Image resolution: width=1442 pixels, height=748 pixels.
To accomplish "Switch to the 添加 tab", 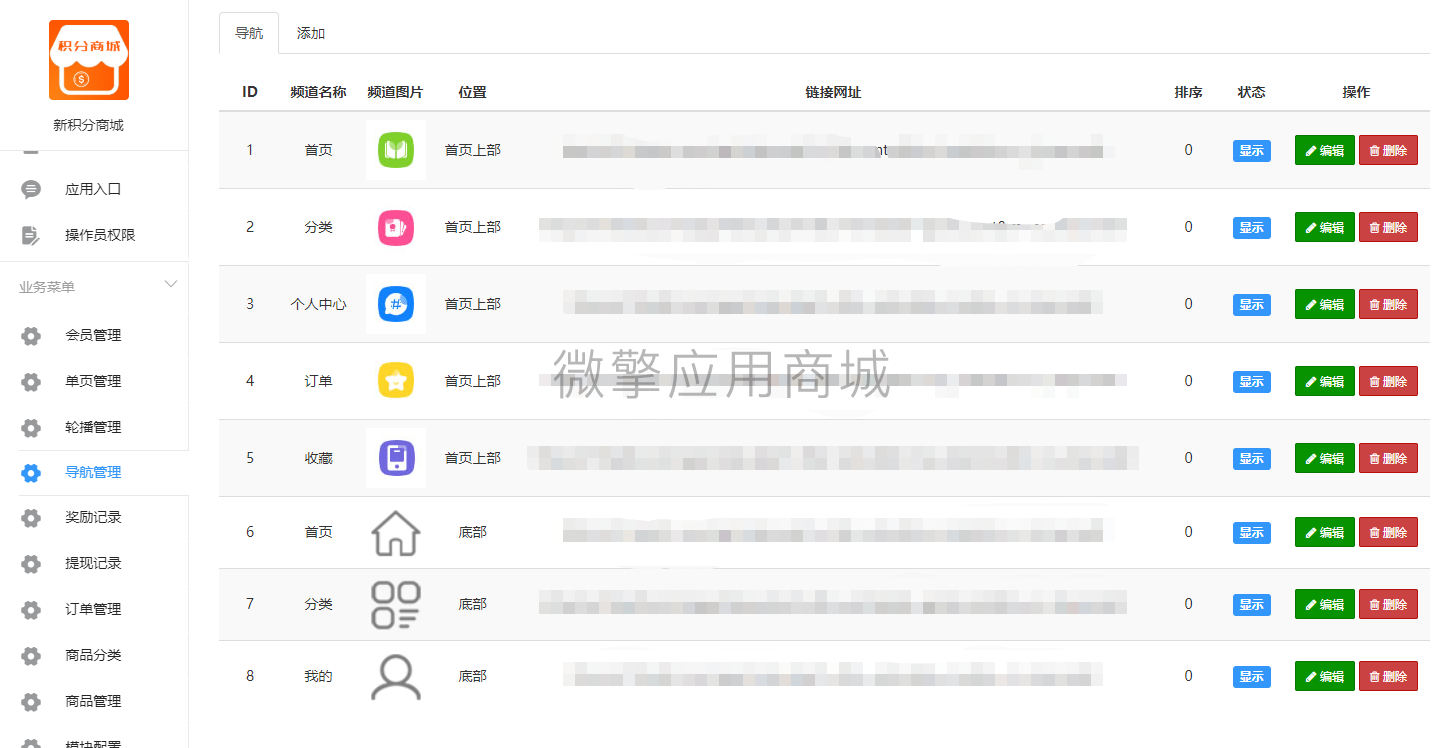I will point(311,33).
